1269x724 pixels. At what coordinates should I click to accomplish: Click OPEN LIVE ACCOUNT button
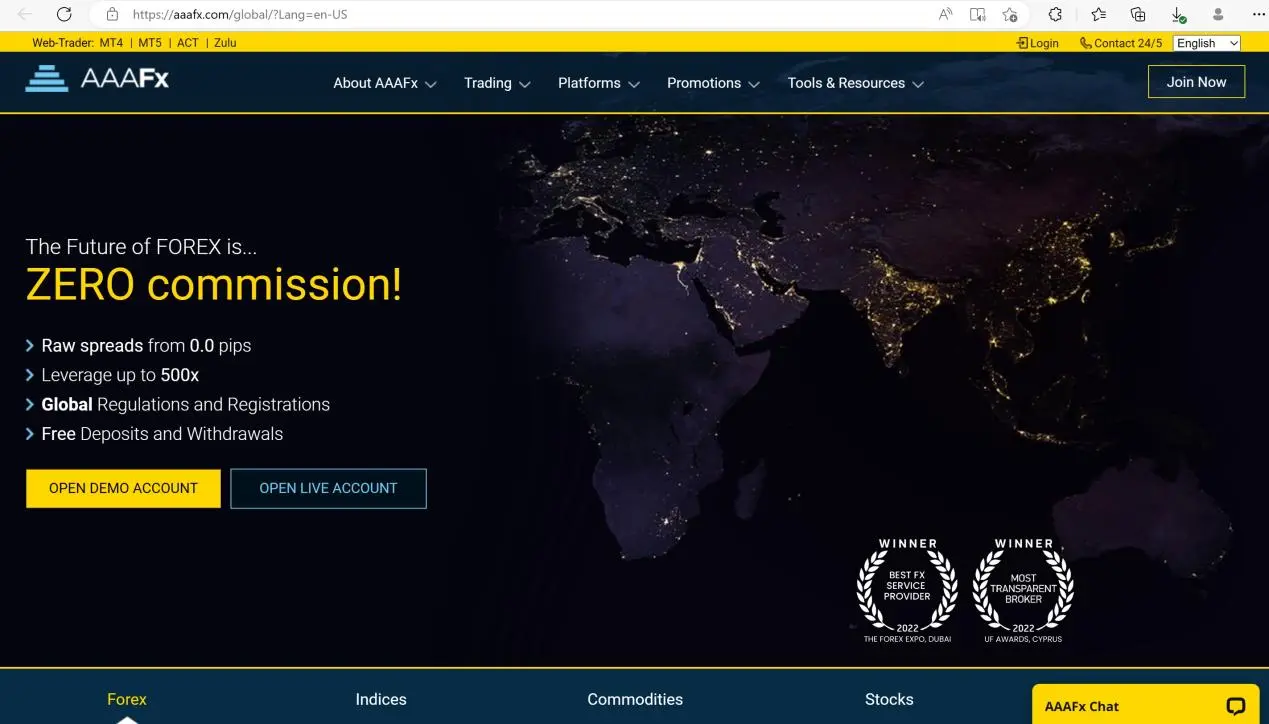[x=328, y=488]
